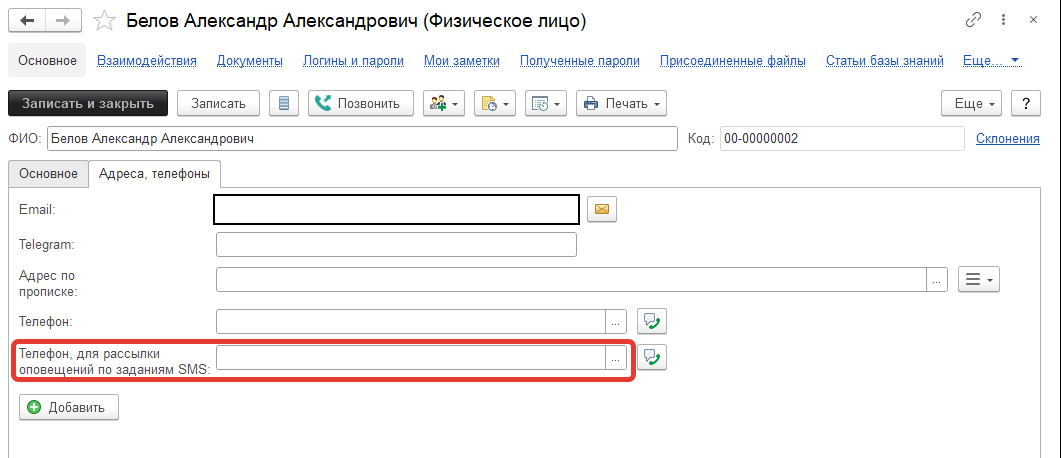Select the Адреса, телефоны tab

(154, 173)
